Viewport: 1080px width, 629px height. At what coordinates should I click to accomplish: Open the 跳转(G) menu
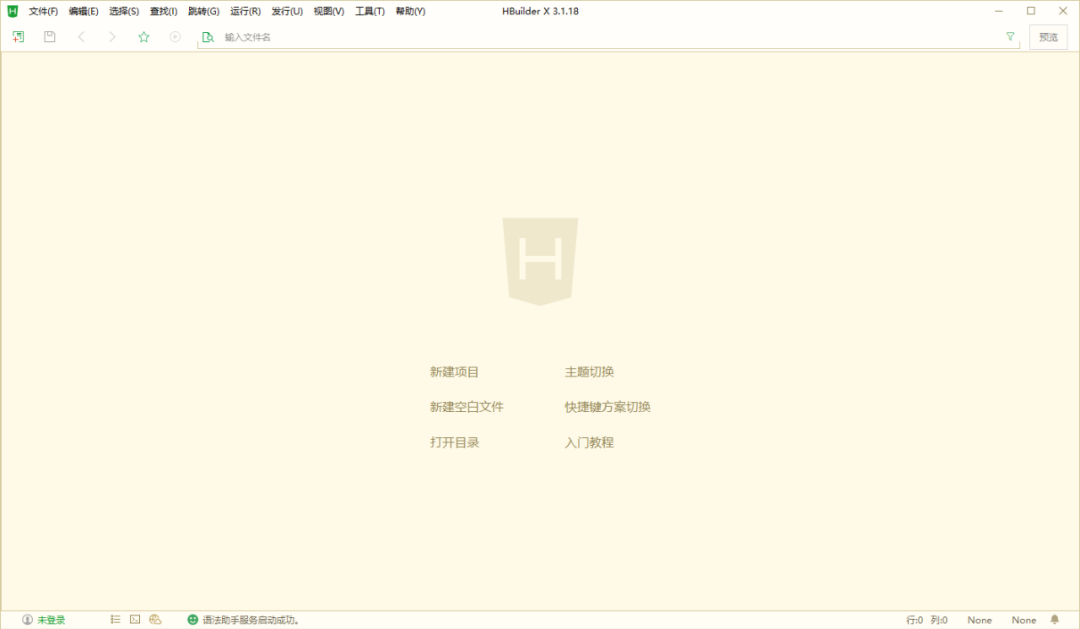[204, 11]
